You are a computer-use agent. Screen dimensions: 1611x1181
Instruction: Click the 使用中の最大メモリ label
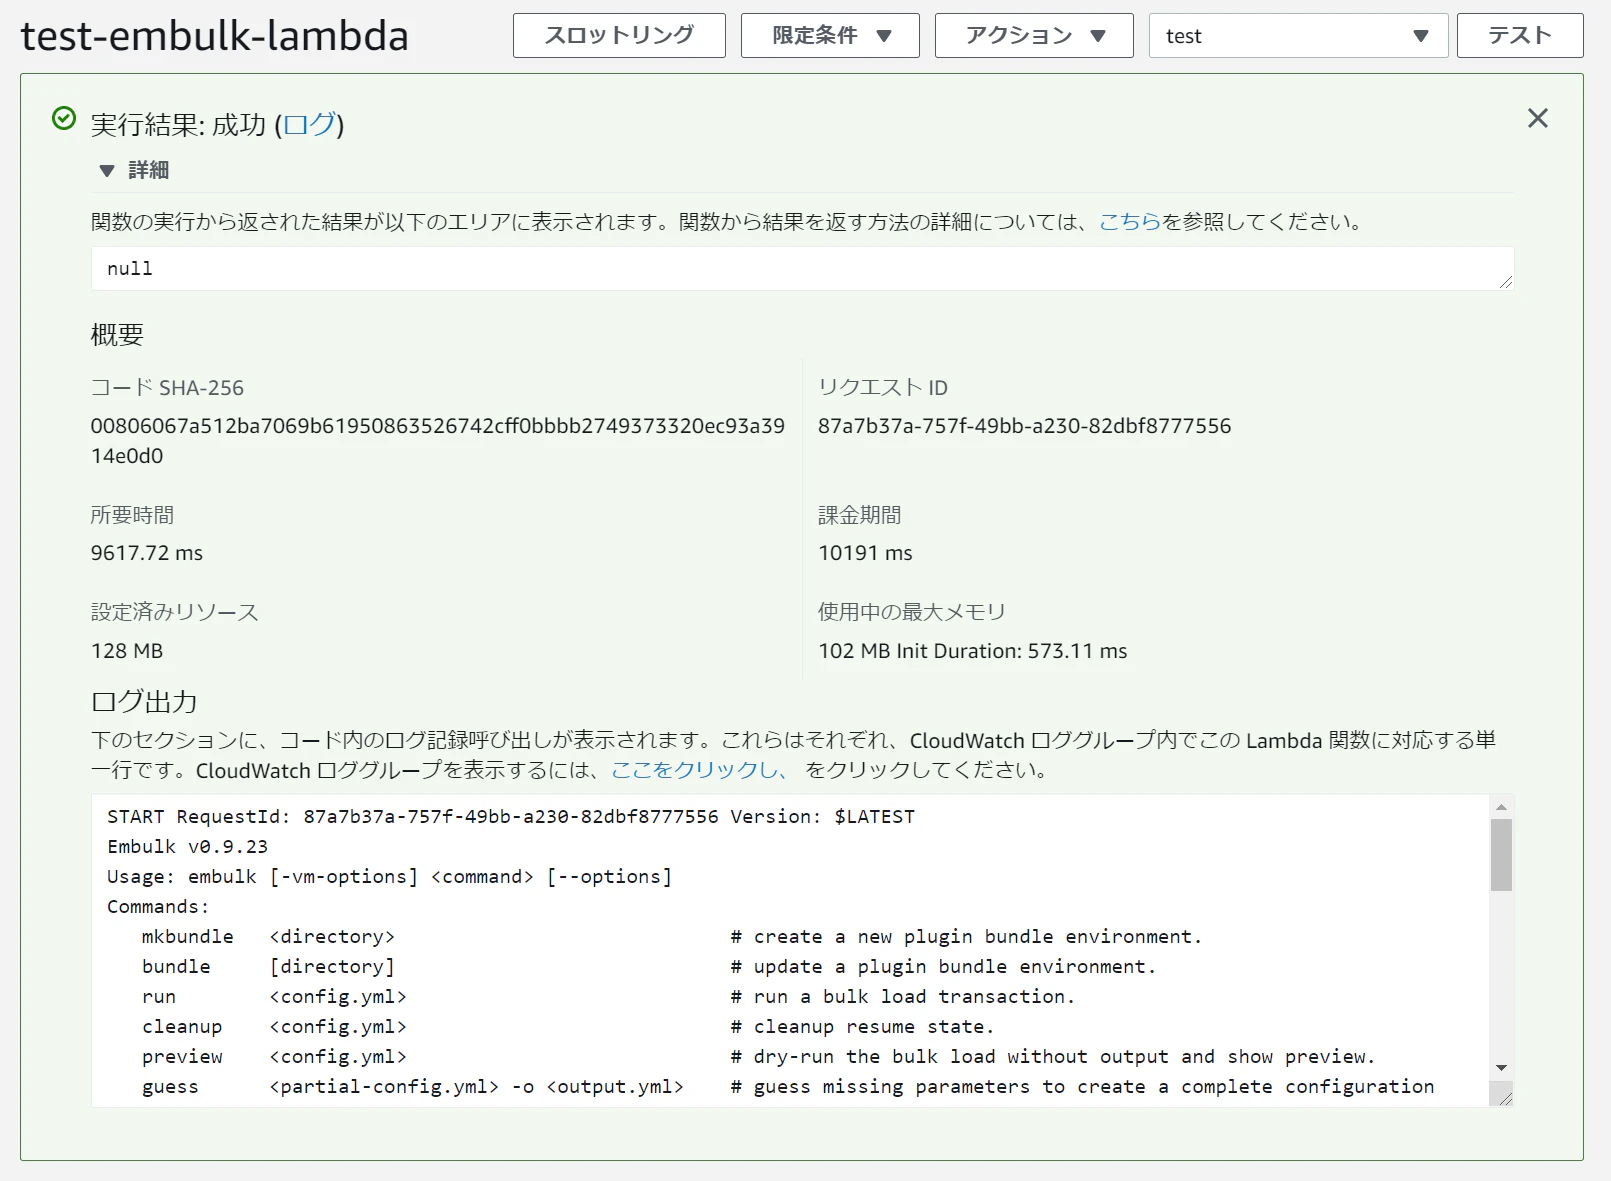click(912, 612)
